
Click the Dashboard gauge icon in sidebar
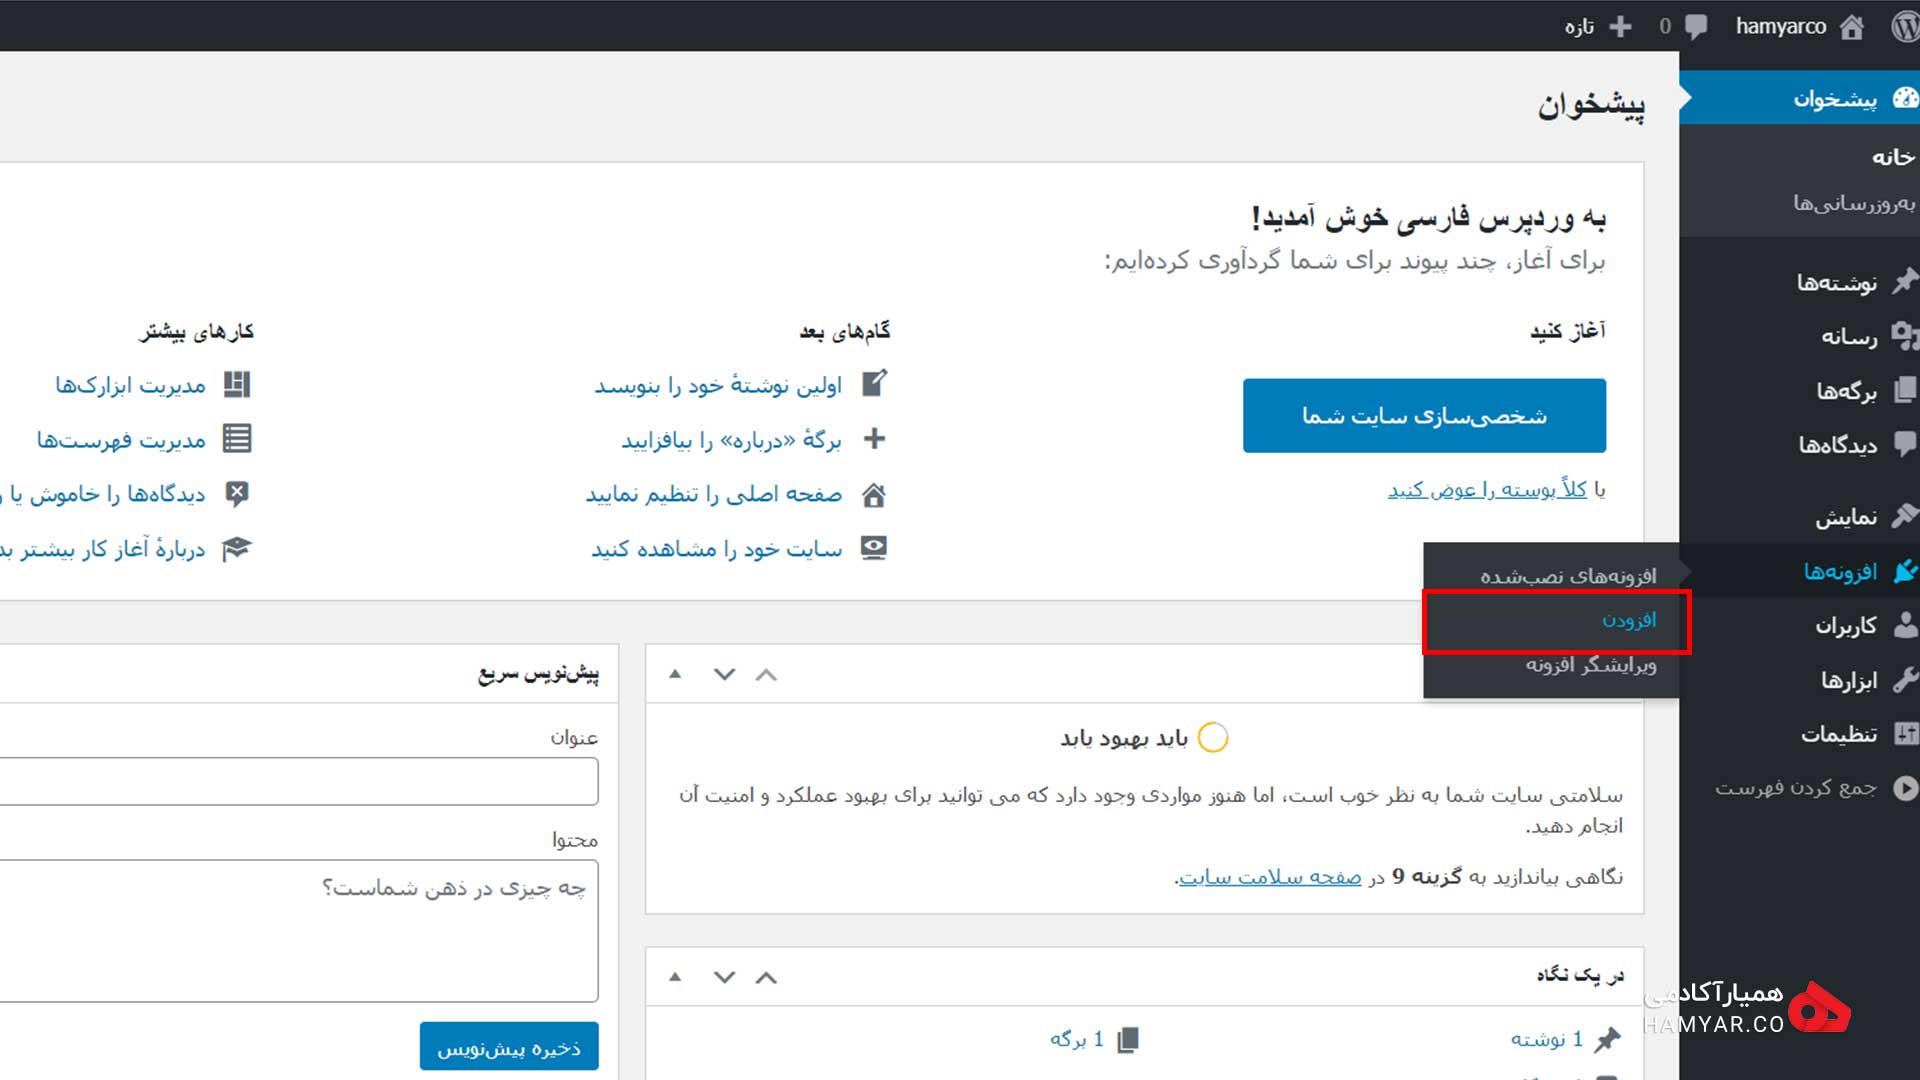coord(1905,98)
